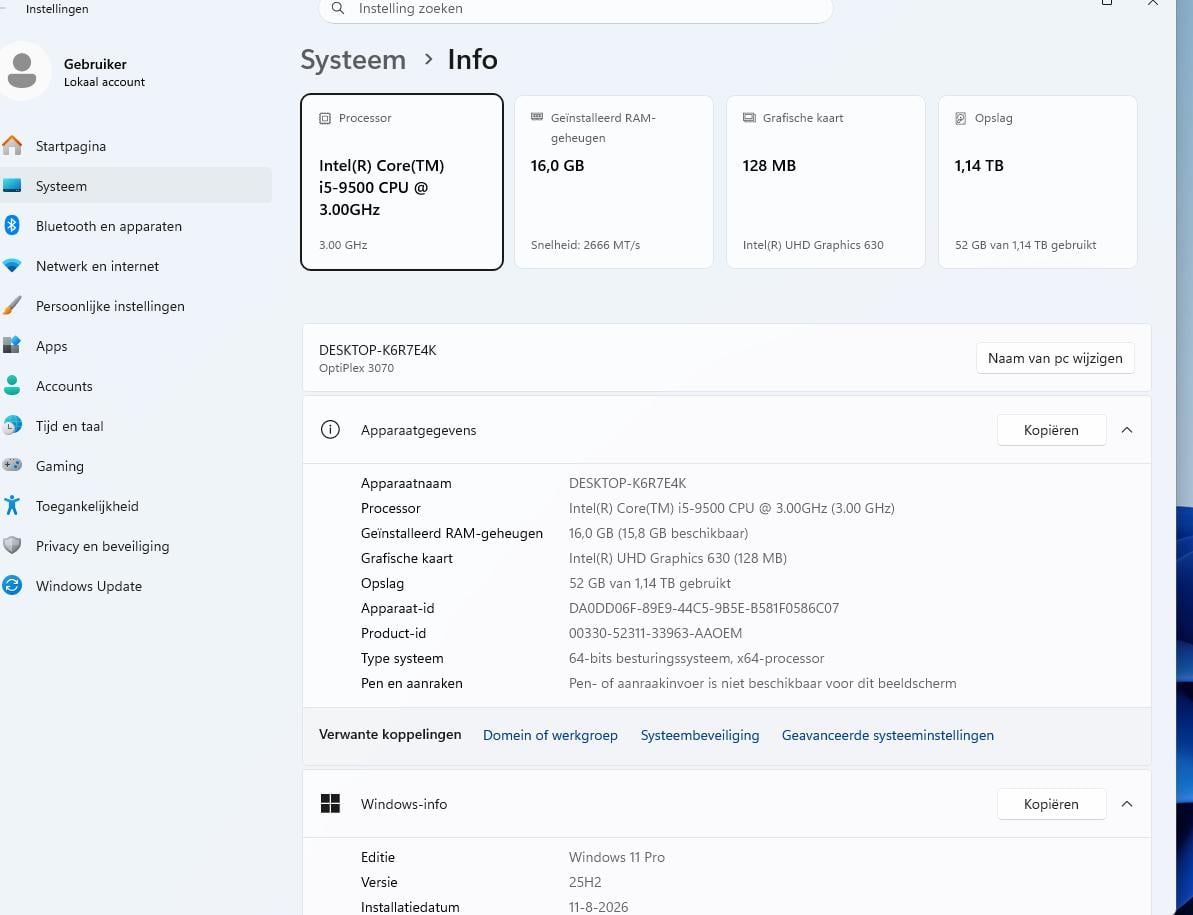Collapse the Windows-info section chevron

click(x=1127, y=804)
